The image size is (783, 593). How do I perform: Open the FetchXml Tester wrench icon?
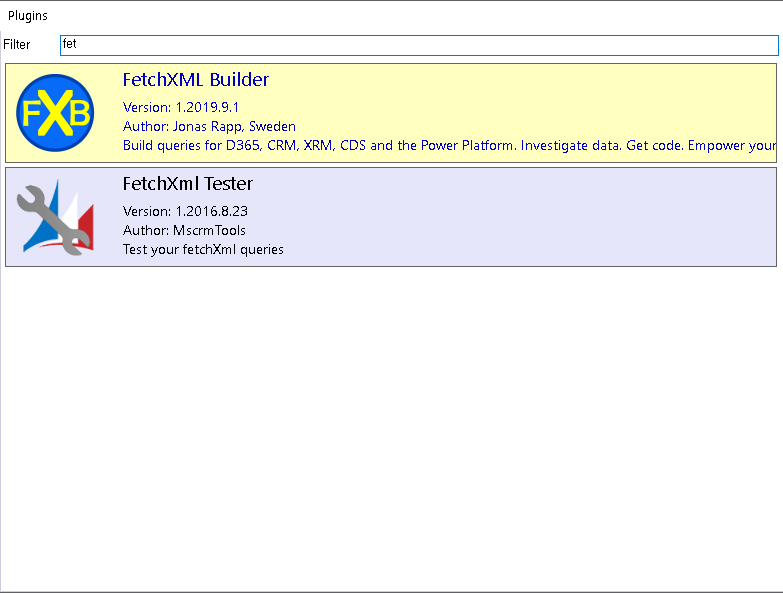coord(55,217)
